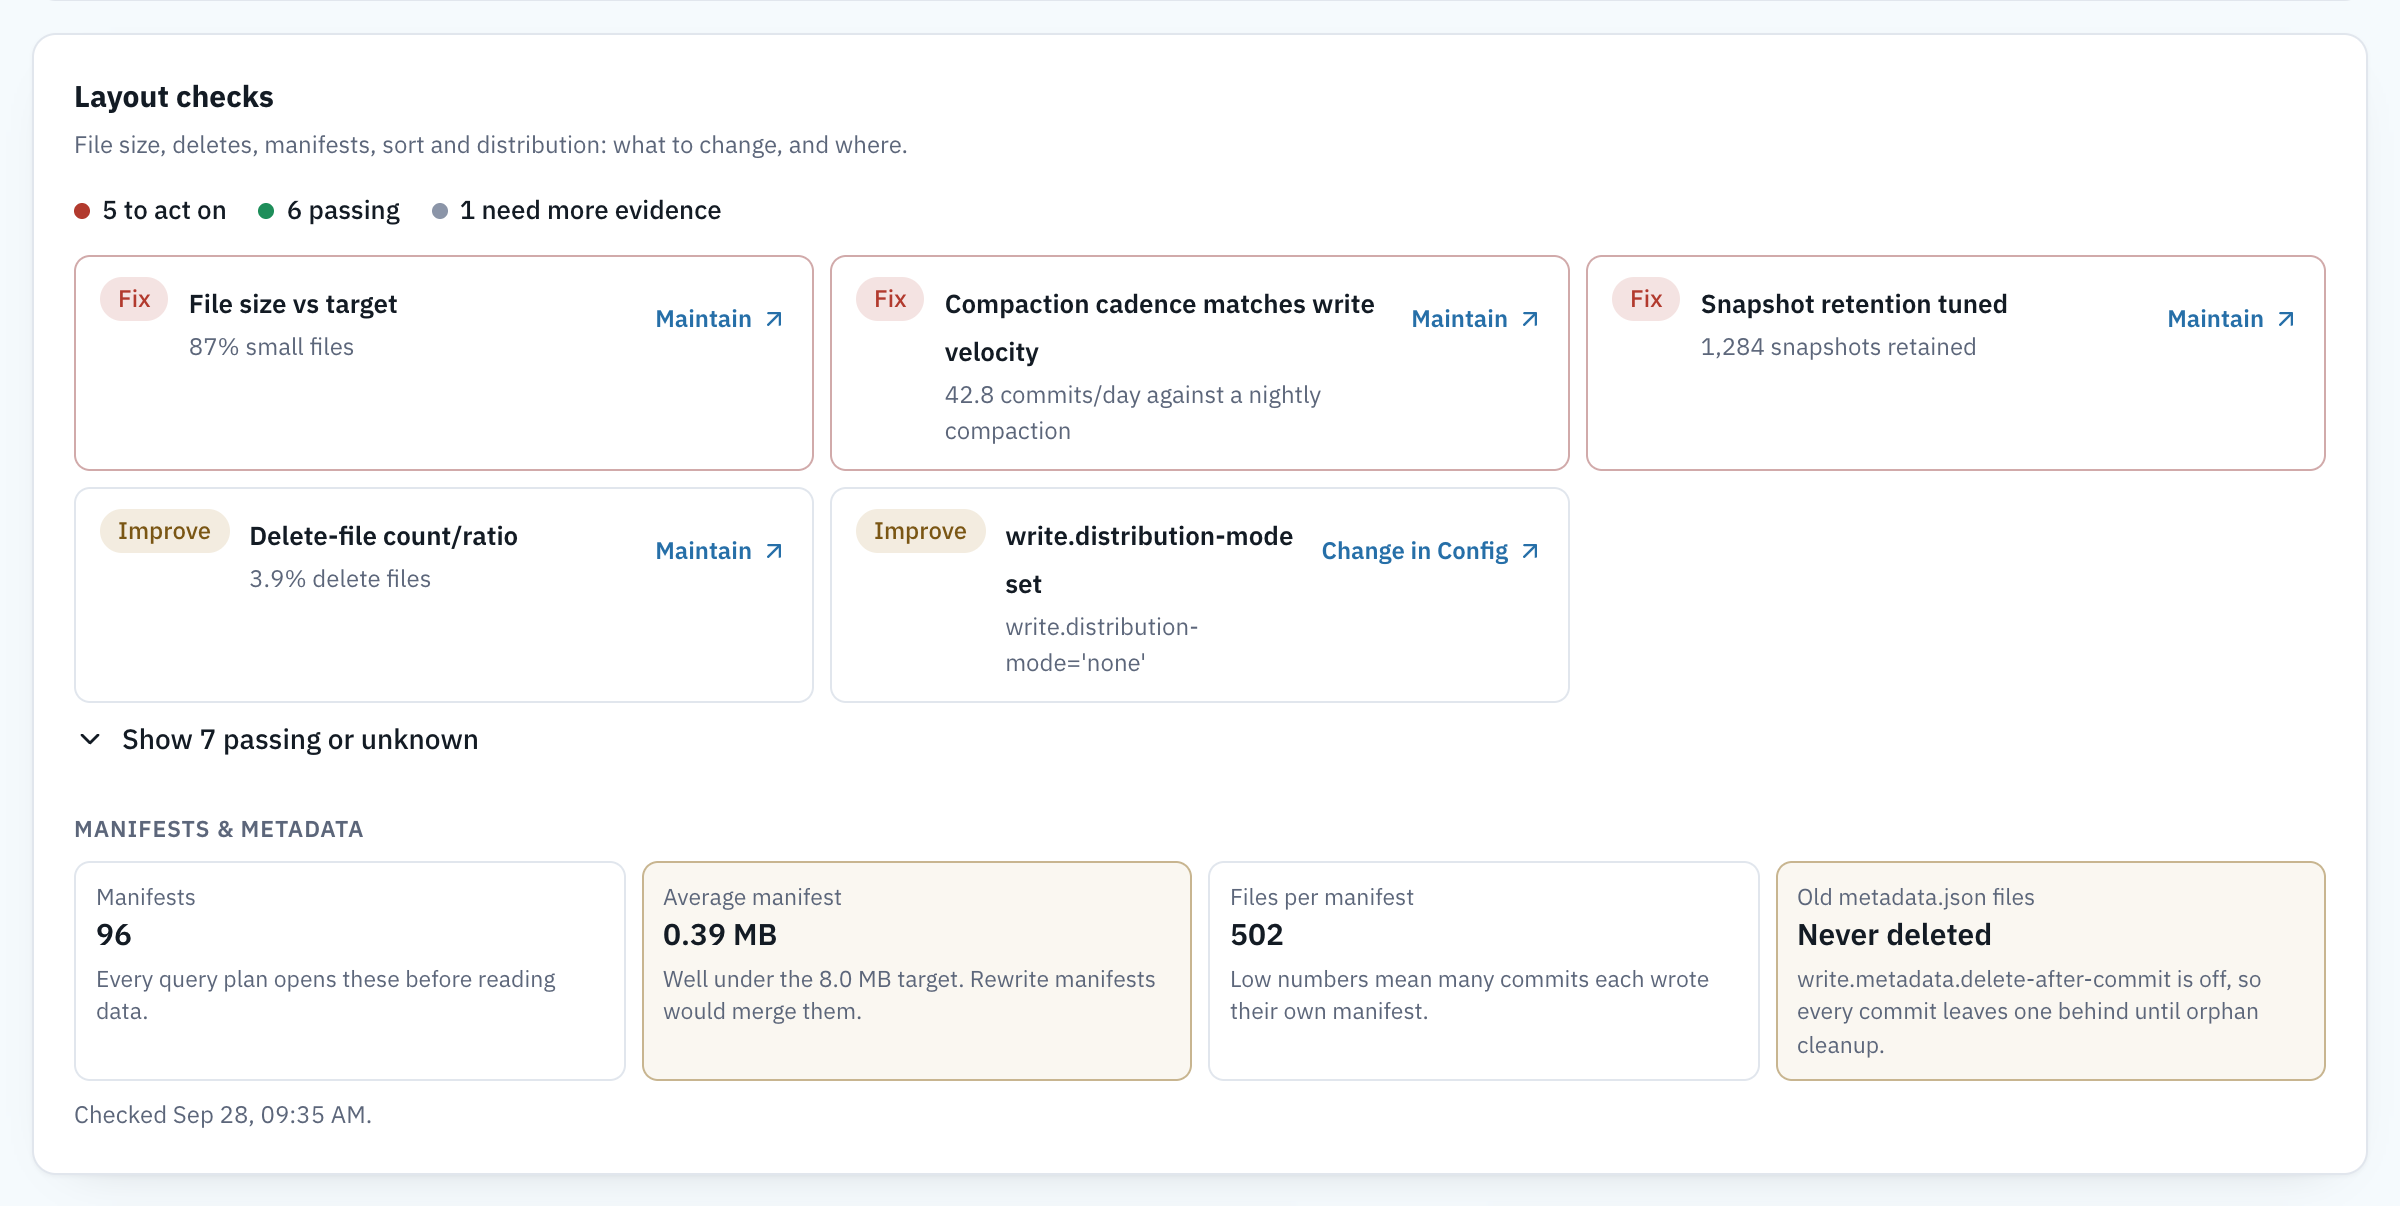
Task: Click '5 to act on' status text
Action: click(164, 210)
